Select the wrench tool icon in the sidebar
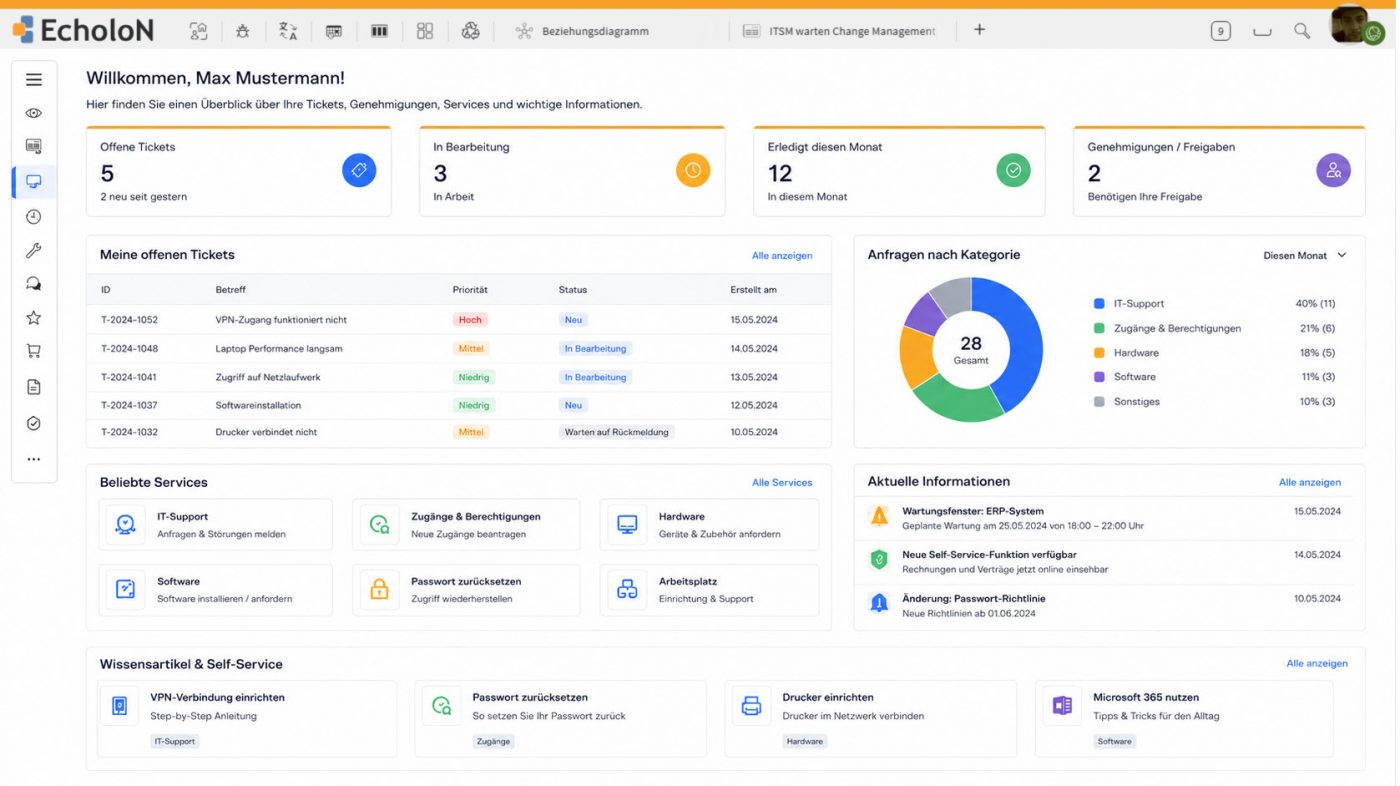The width and height of the screenshot is (1400, 786). (x=34, y=251)
